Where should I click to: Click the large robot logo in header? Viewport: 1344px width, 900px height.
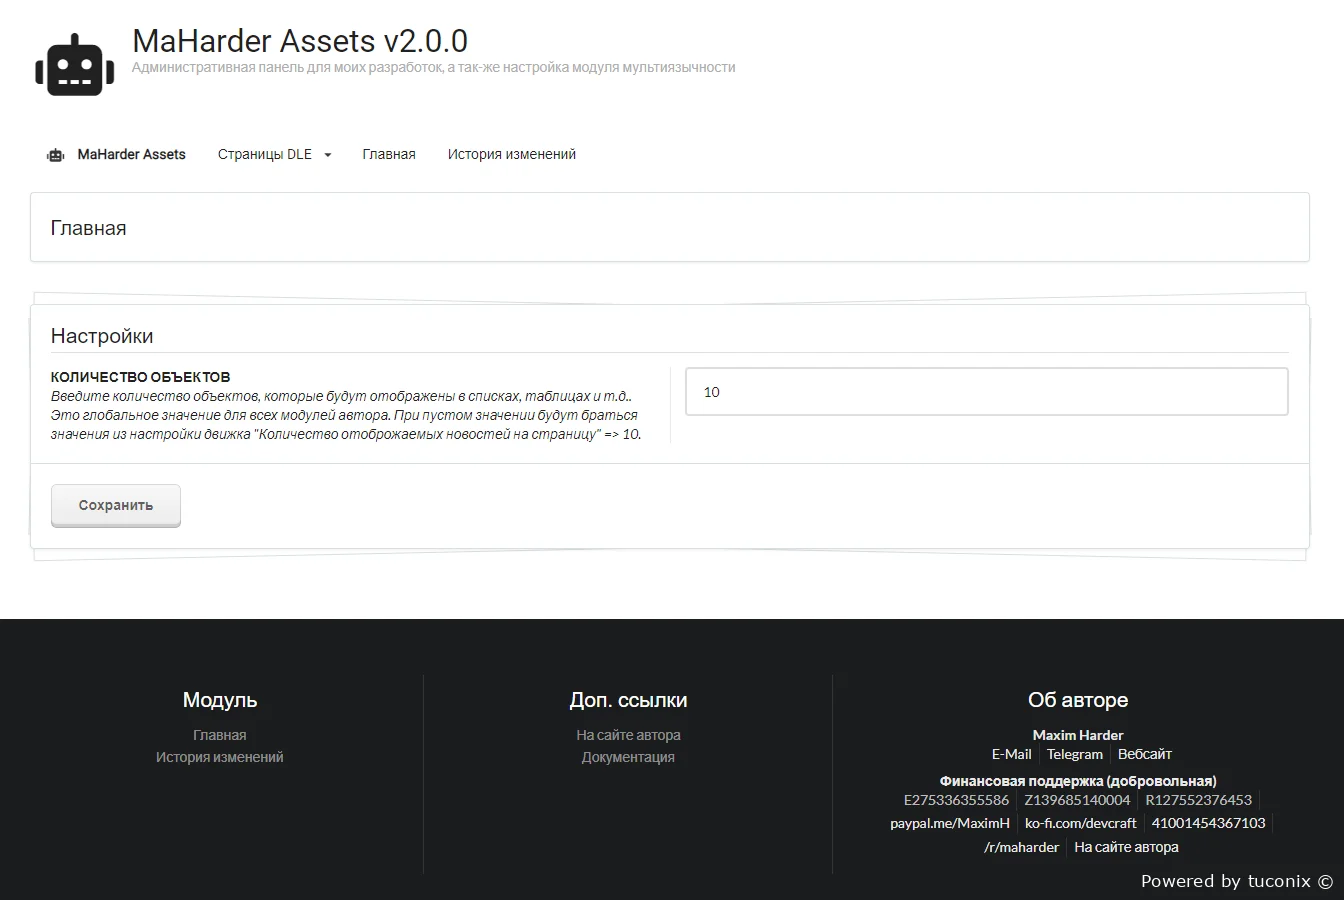(68, 65)
